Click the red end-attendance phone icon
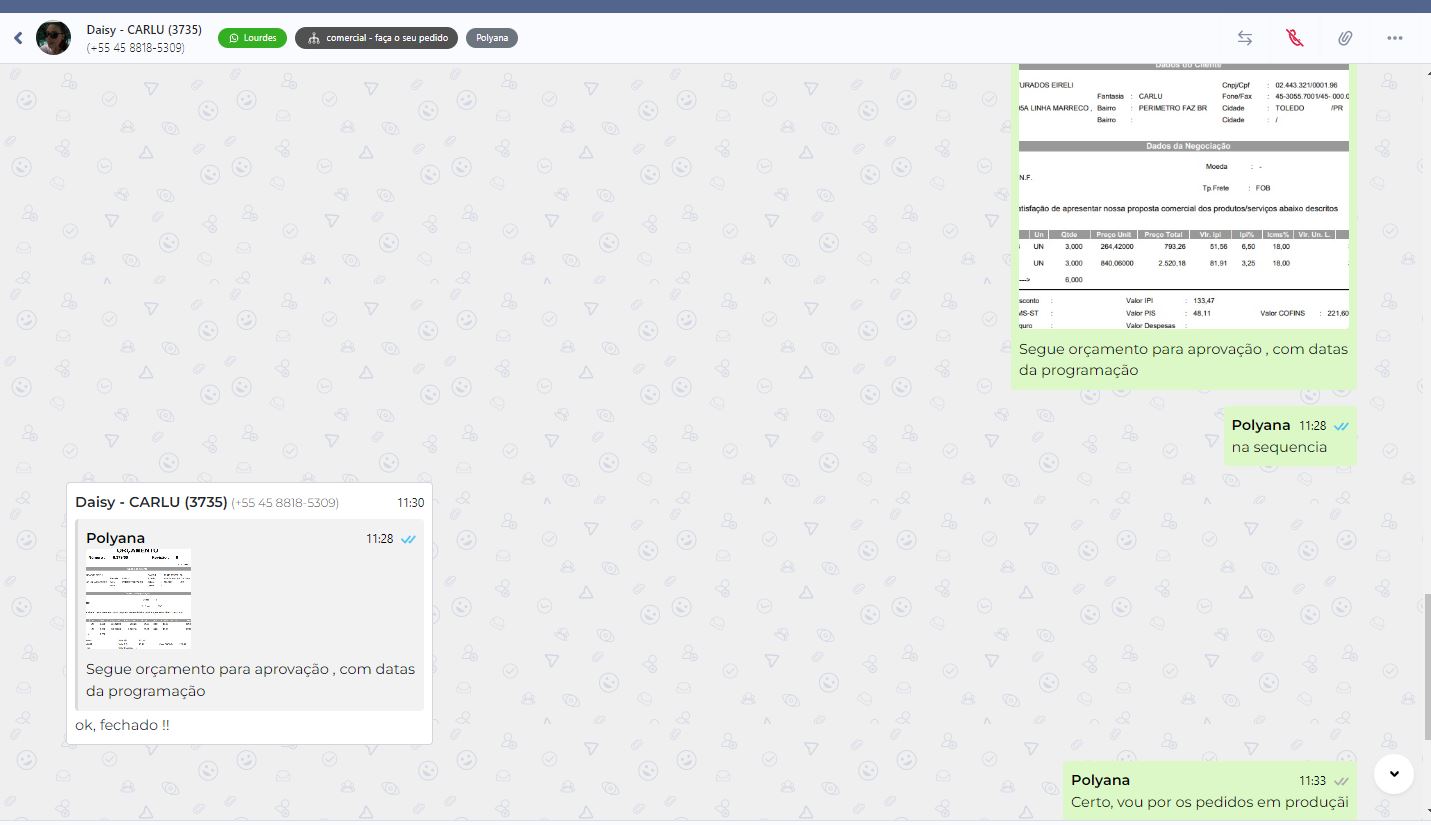Image resolution: width=1431 pixels, height=825 pixels. point(1295,38)
